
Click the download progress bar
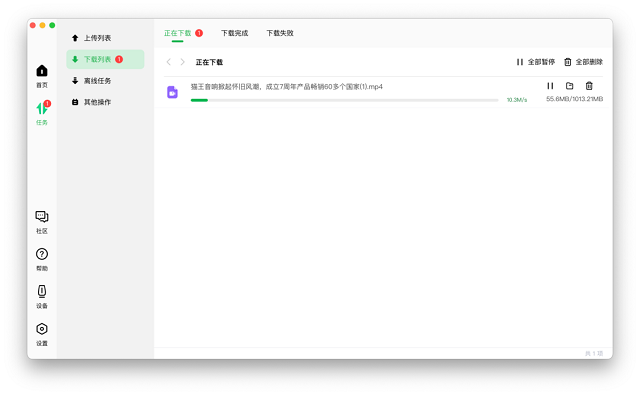coord(344,100)
